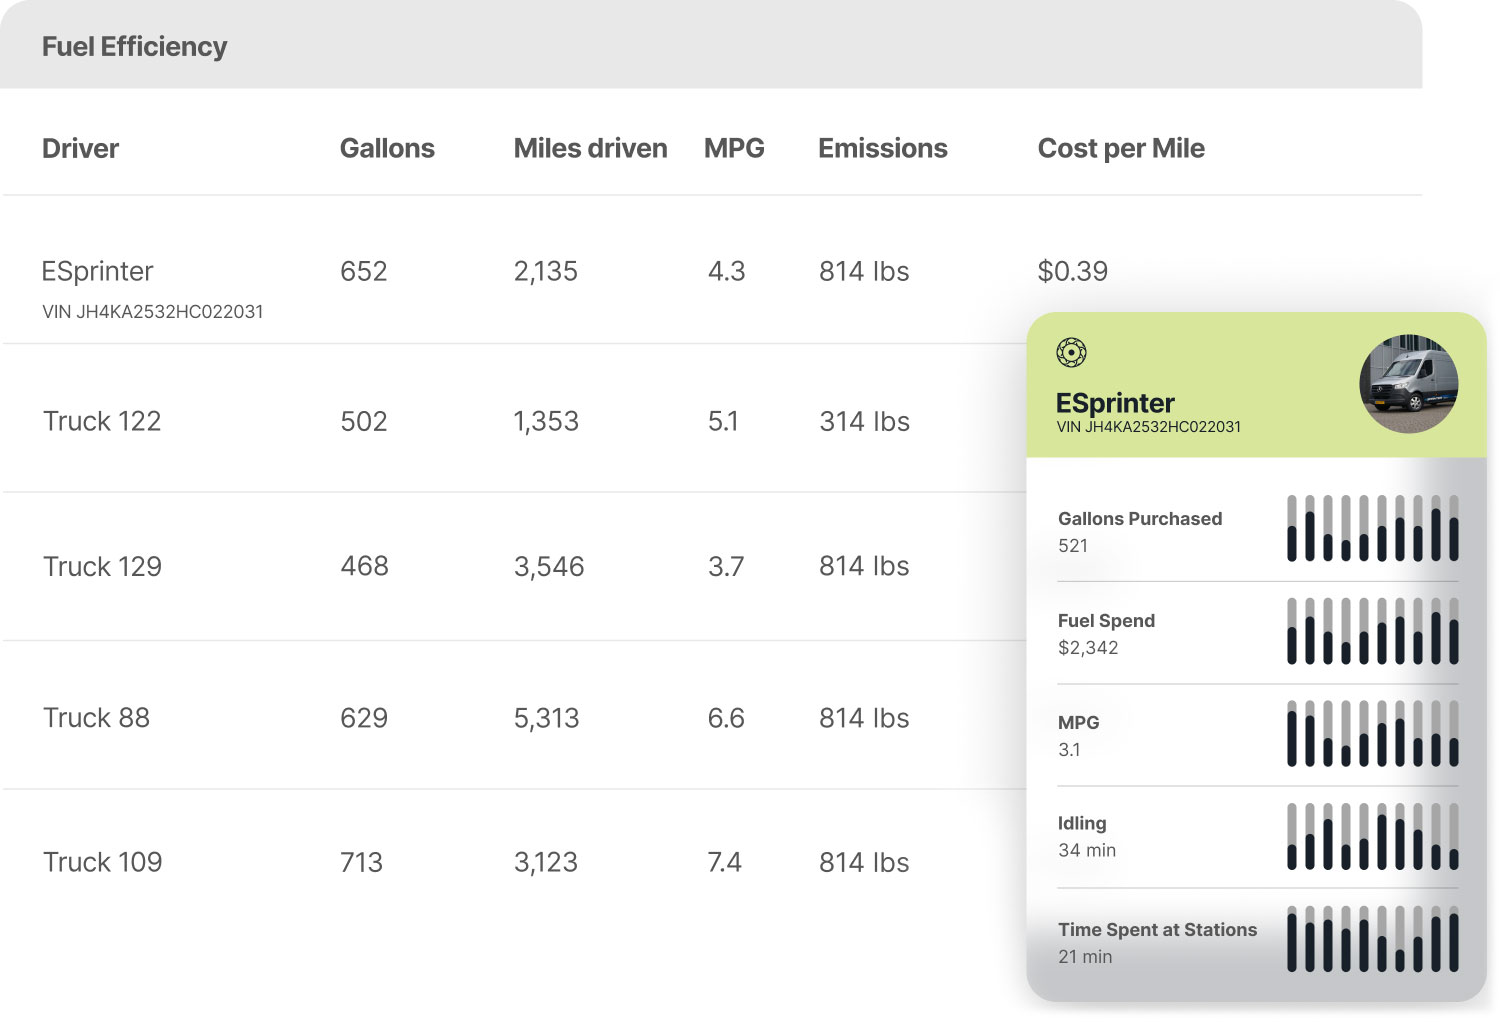Click the Gallons Purchased bar chart
Screen dimensions: 1500x1022
[1372, 528]
